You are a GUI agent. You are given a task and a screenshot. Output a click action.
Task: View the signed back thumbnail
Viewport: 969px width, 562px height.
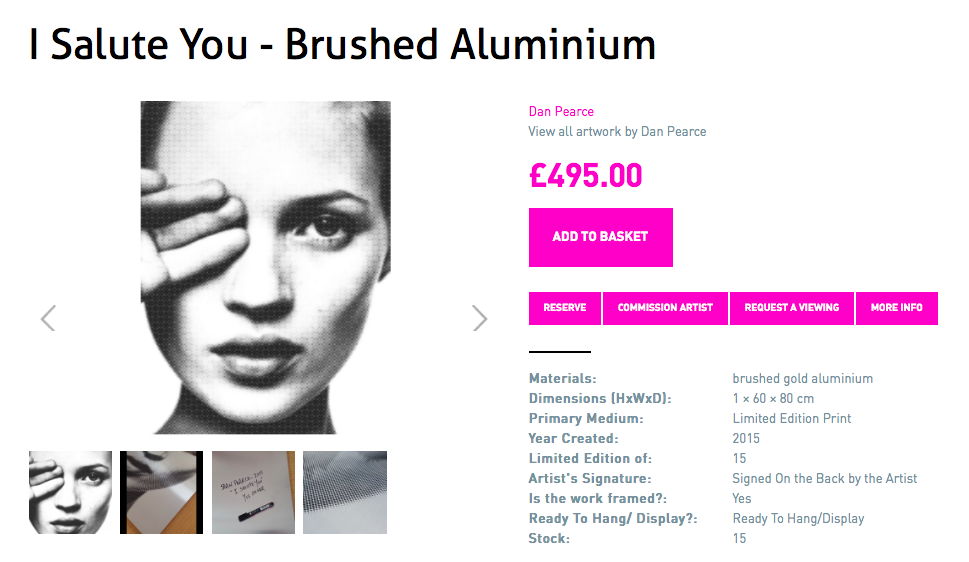tap(253, 492)
